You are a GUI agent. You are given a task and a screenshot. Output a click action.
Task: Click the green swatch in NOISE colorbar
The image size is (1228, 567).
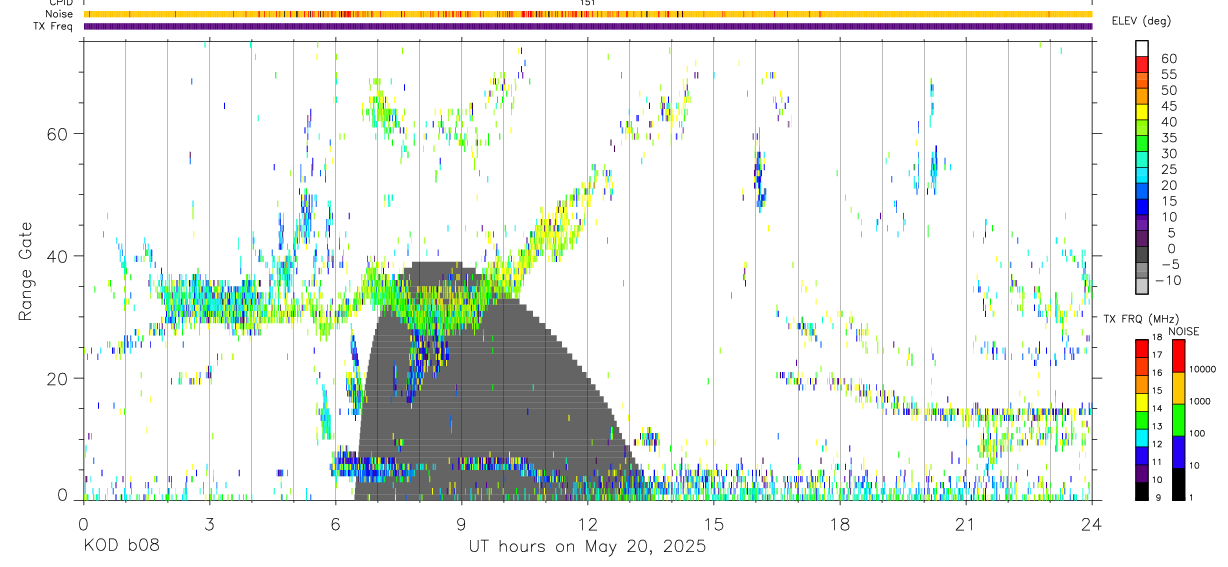[1178, 419]
